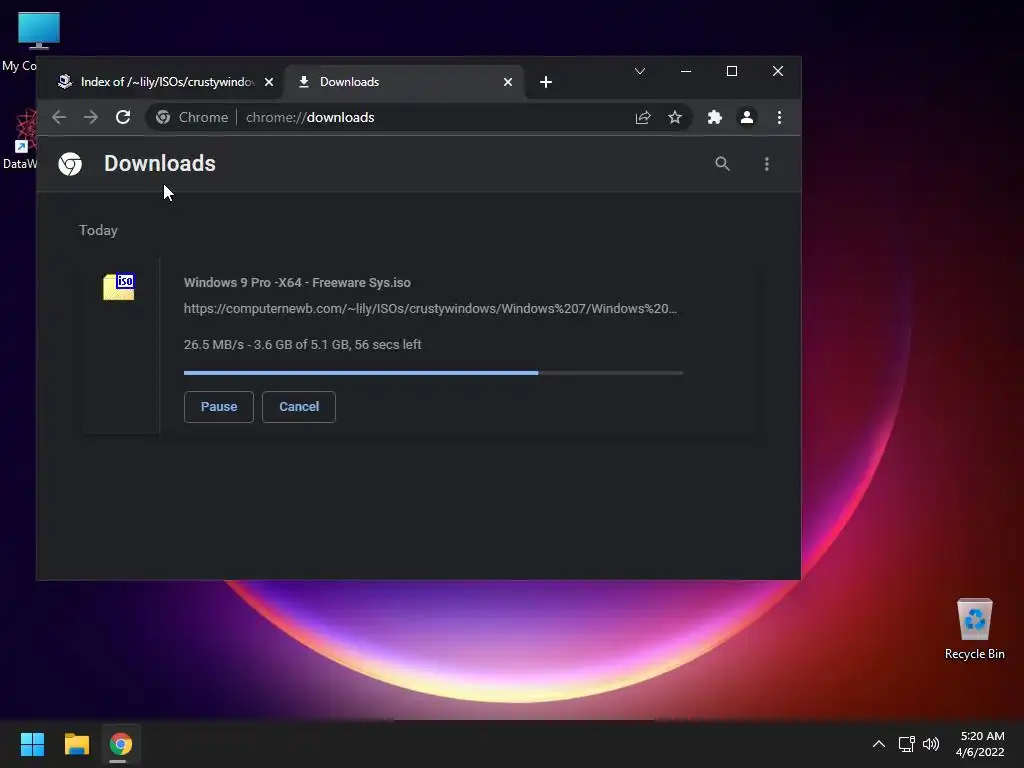
Task: Pause the ISO download
Action: [x=219, y=407]
